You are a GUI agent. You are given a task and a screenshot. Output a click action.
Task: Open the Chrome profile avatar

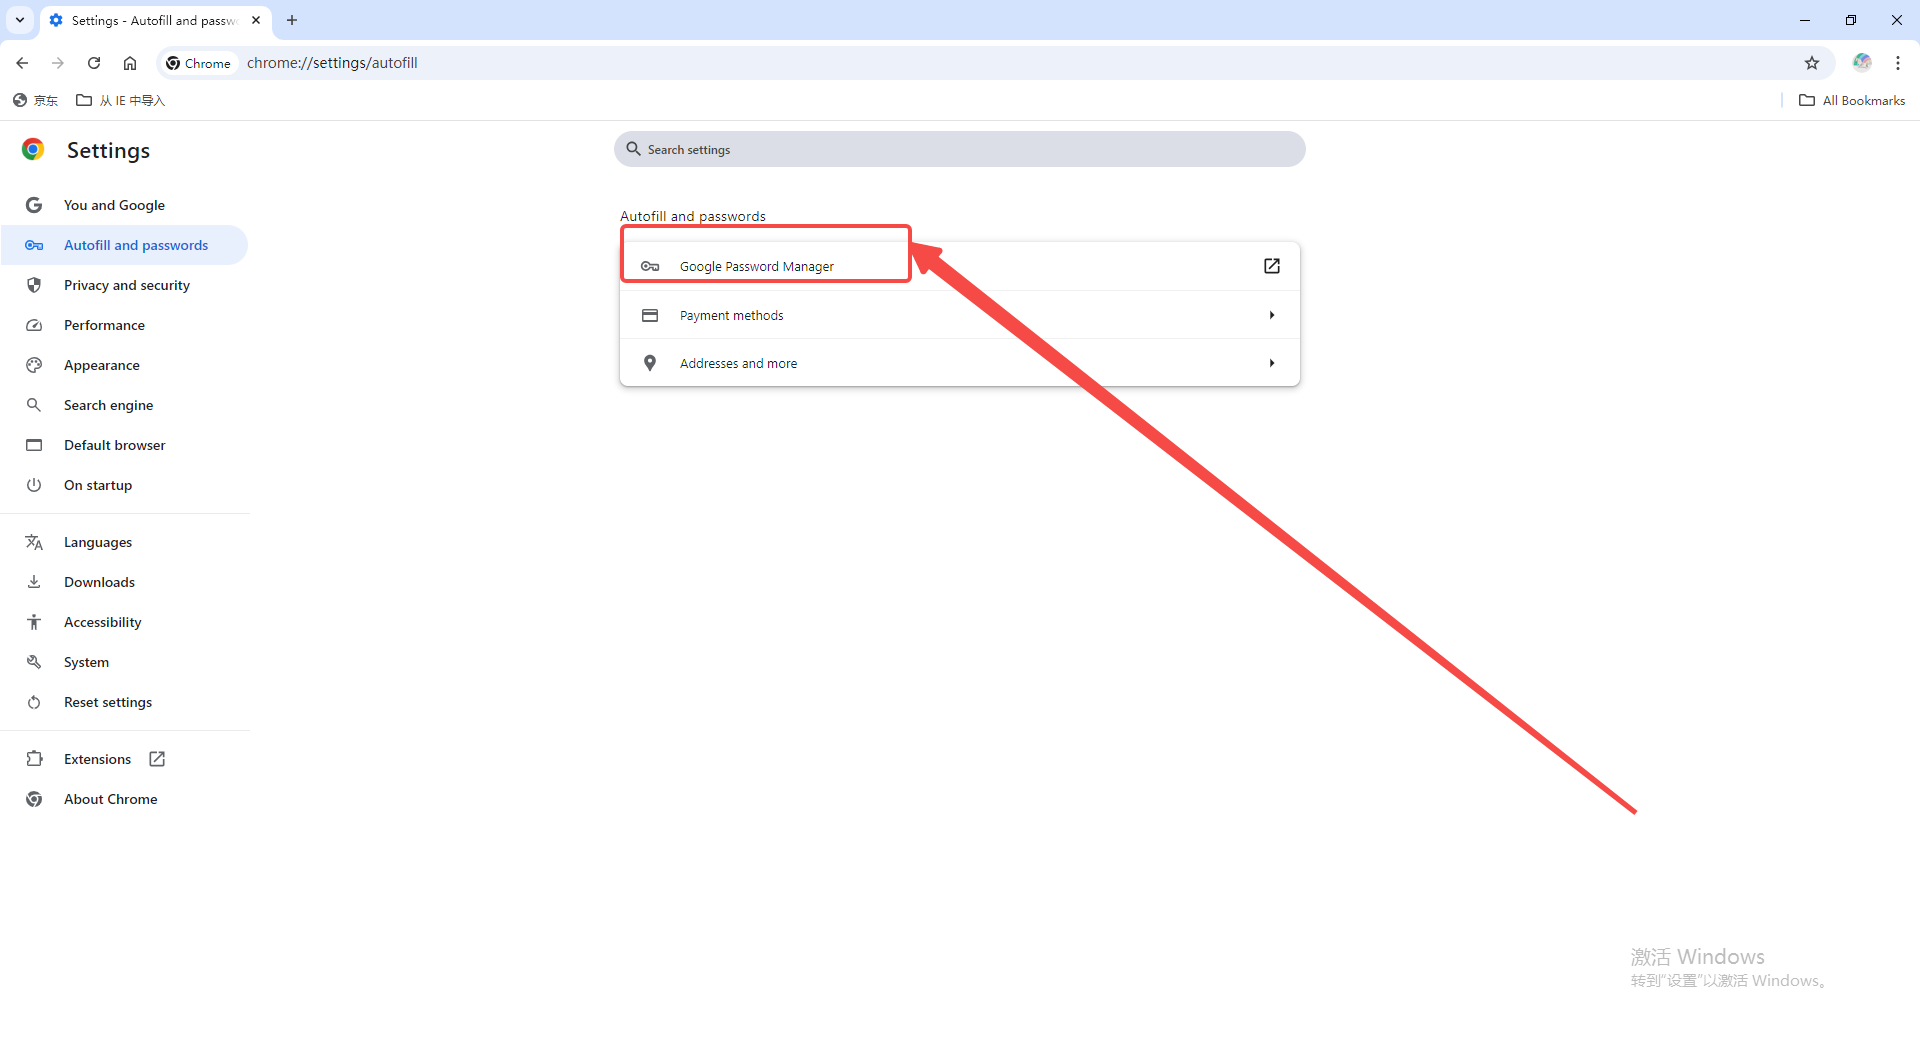tap(1862, 63)
